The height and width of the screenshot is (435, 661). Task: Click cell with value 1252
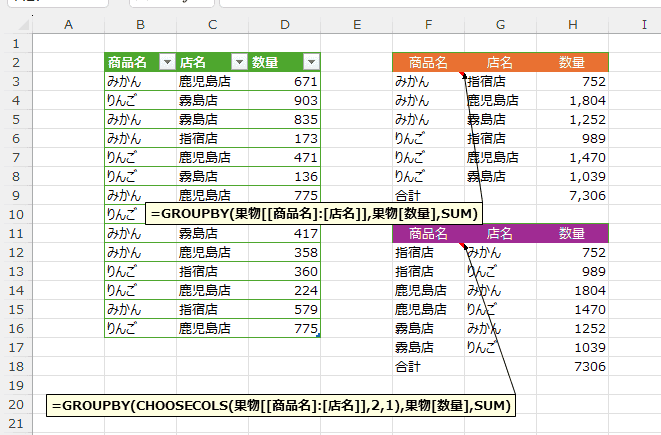coord(572,328)
